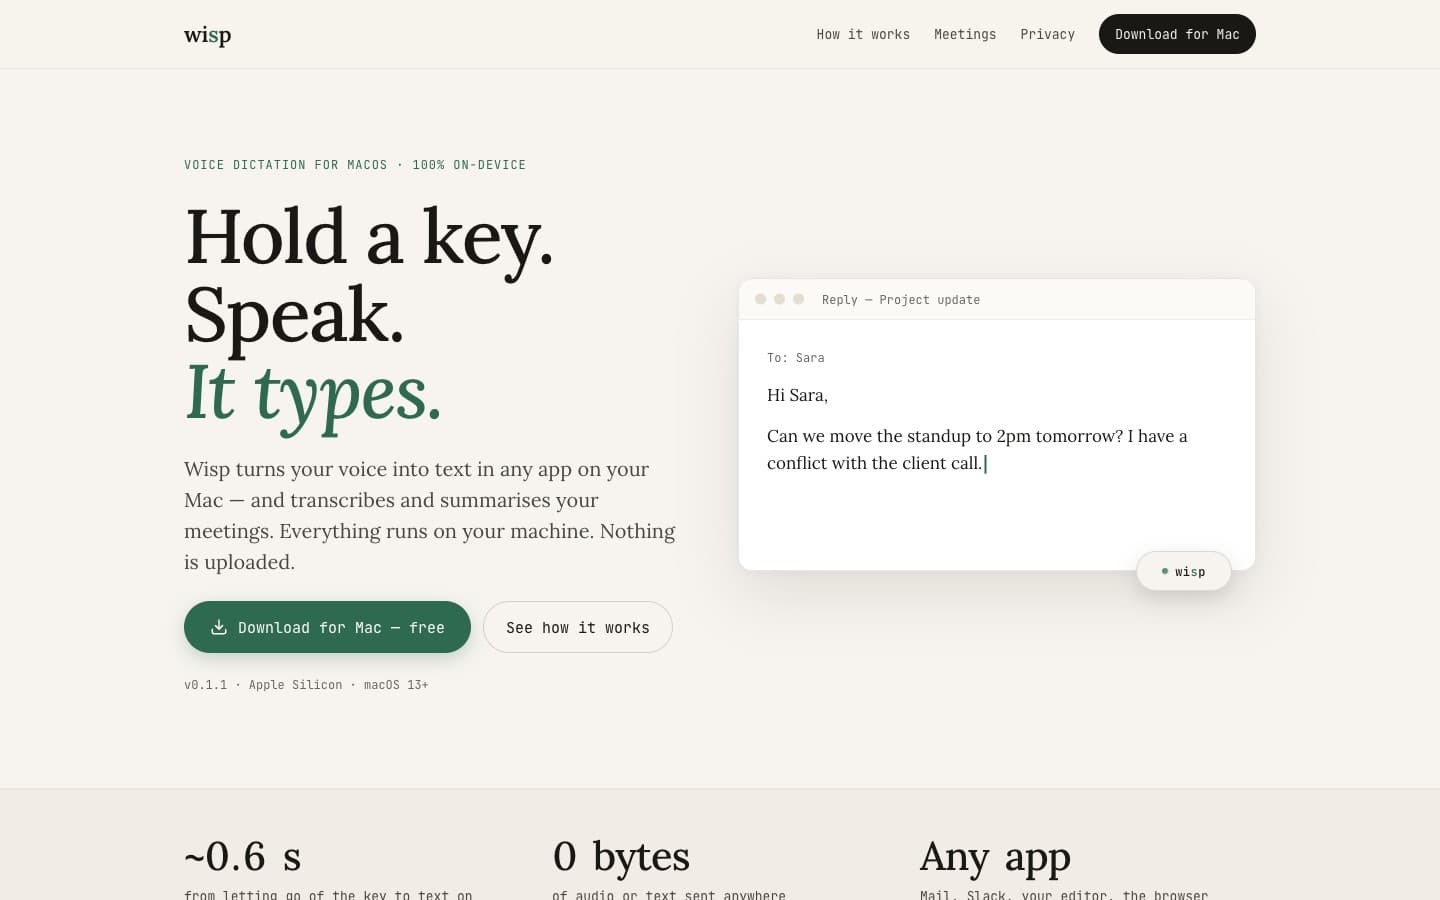Click the green Download for Mac — free button
The image size is (1440, 900).
point(327,627)
